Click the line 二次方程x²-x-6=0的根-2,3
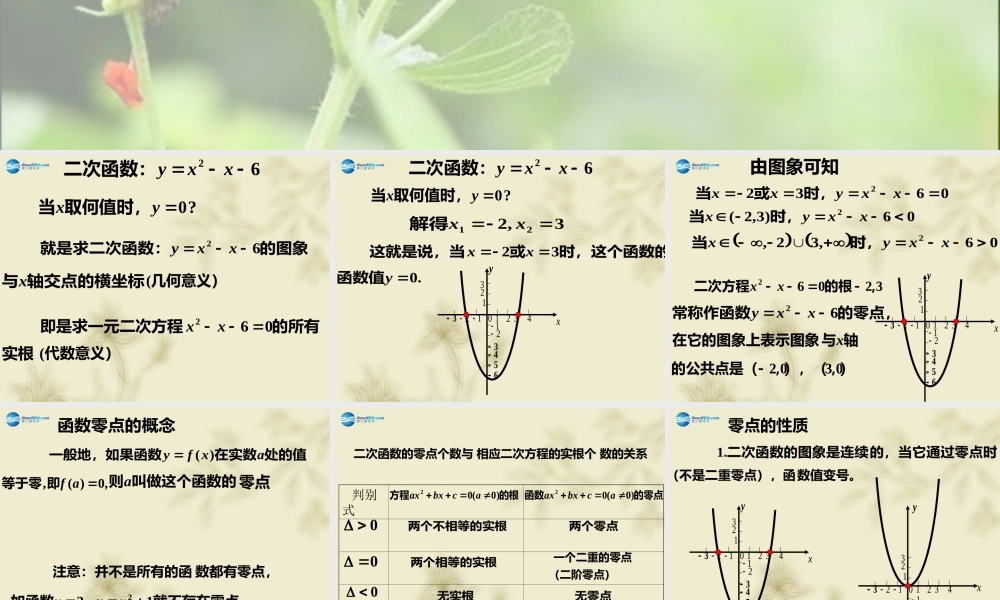Image resolution: width=1000 pixels, height=600 pixels. click(788, 286)
